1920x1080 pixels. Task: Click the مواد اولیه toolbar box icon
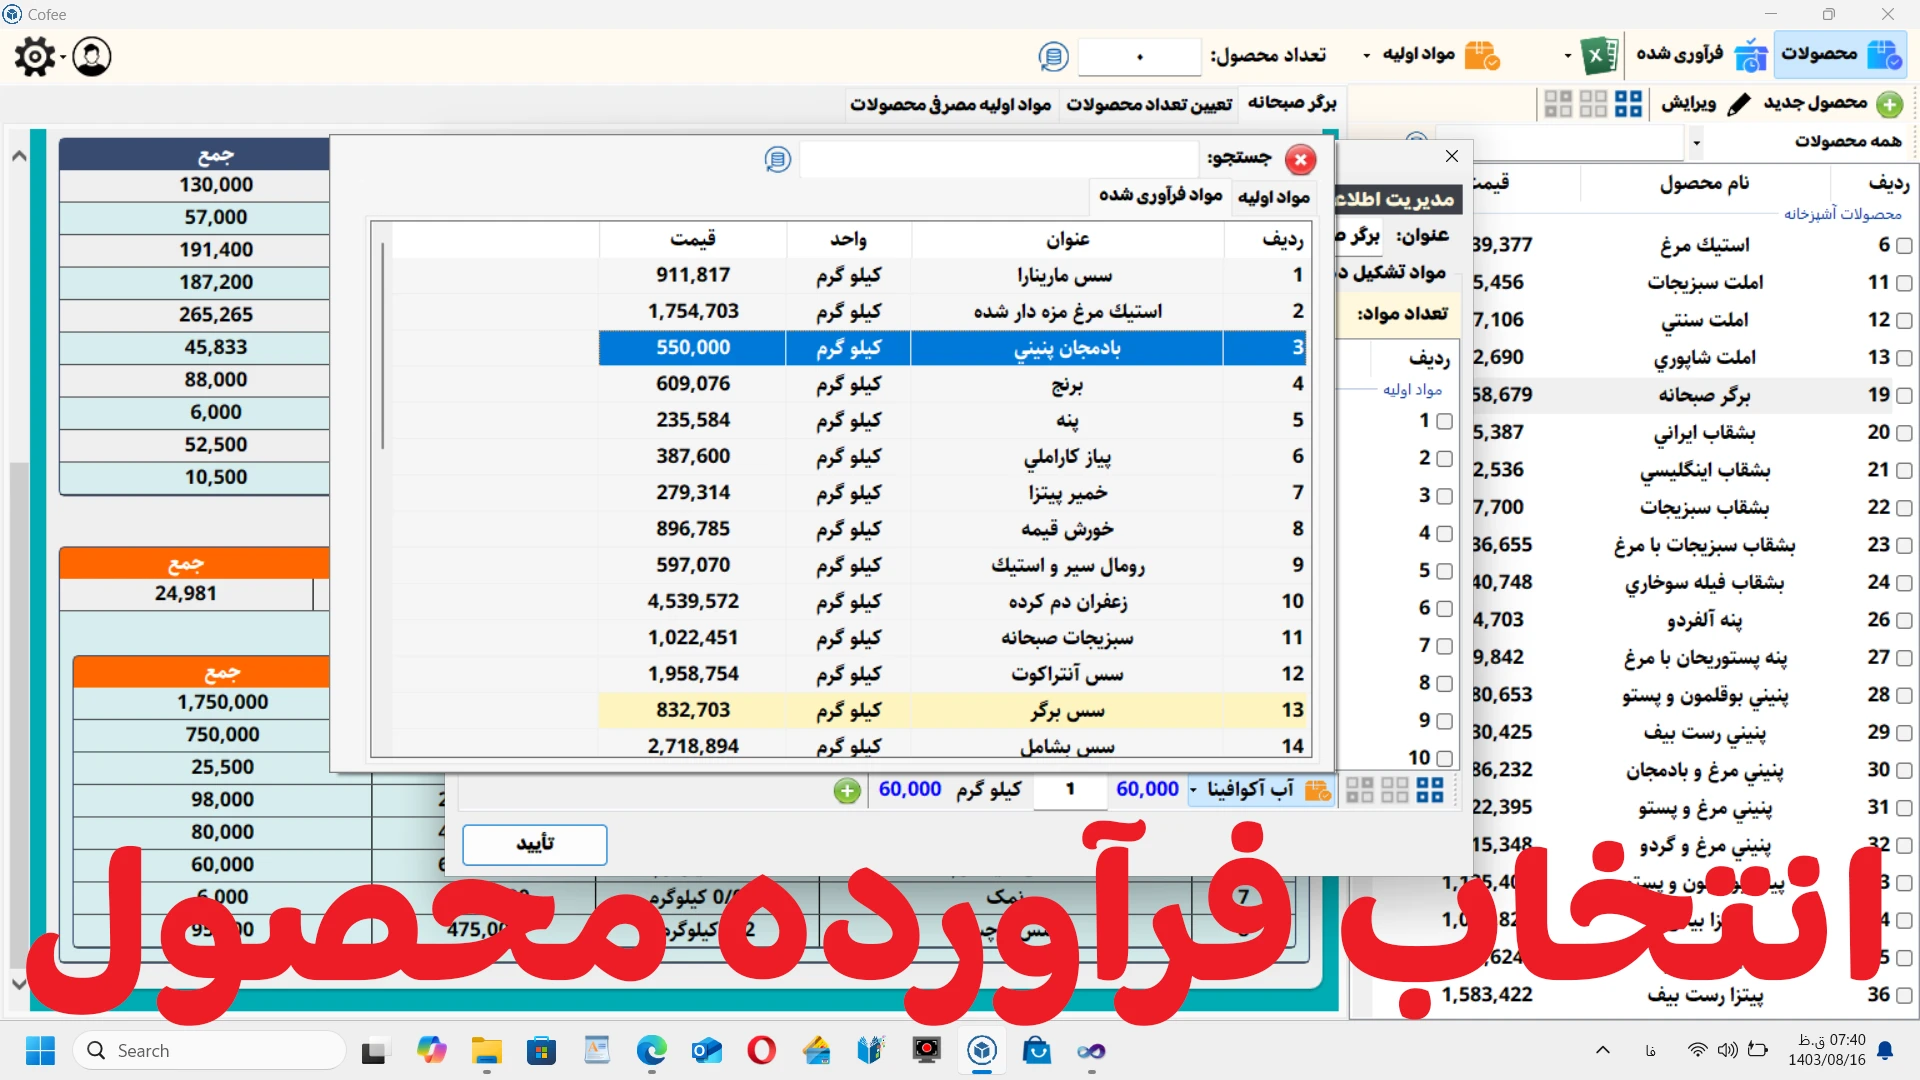(1482, 55)
